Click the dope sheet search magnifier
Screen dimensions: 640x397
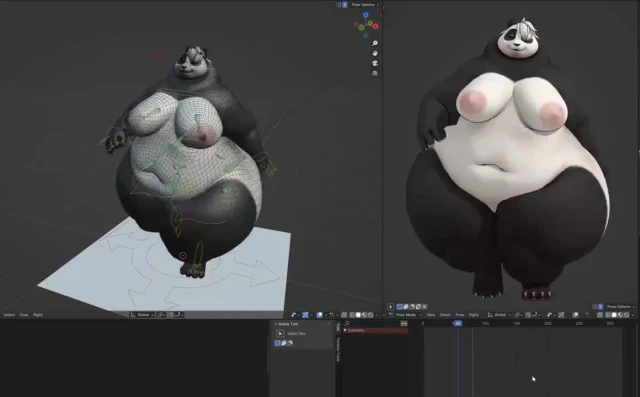347,324
